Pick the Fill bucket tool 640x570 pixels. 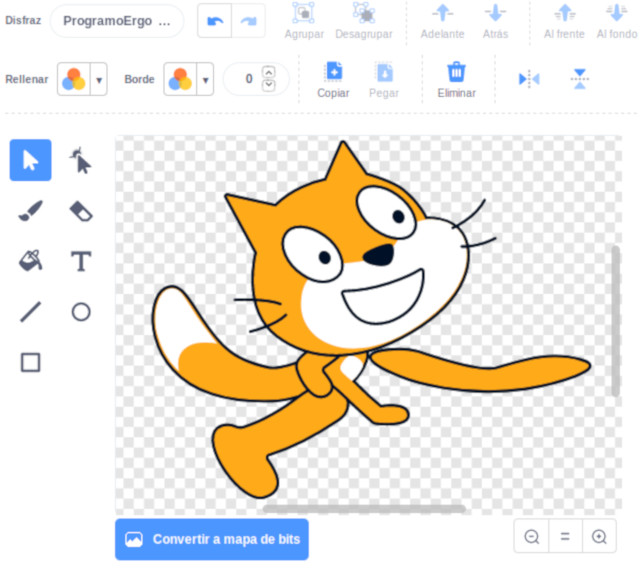click(31, 261)
